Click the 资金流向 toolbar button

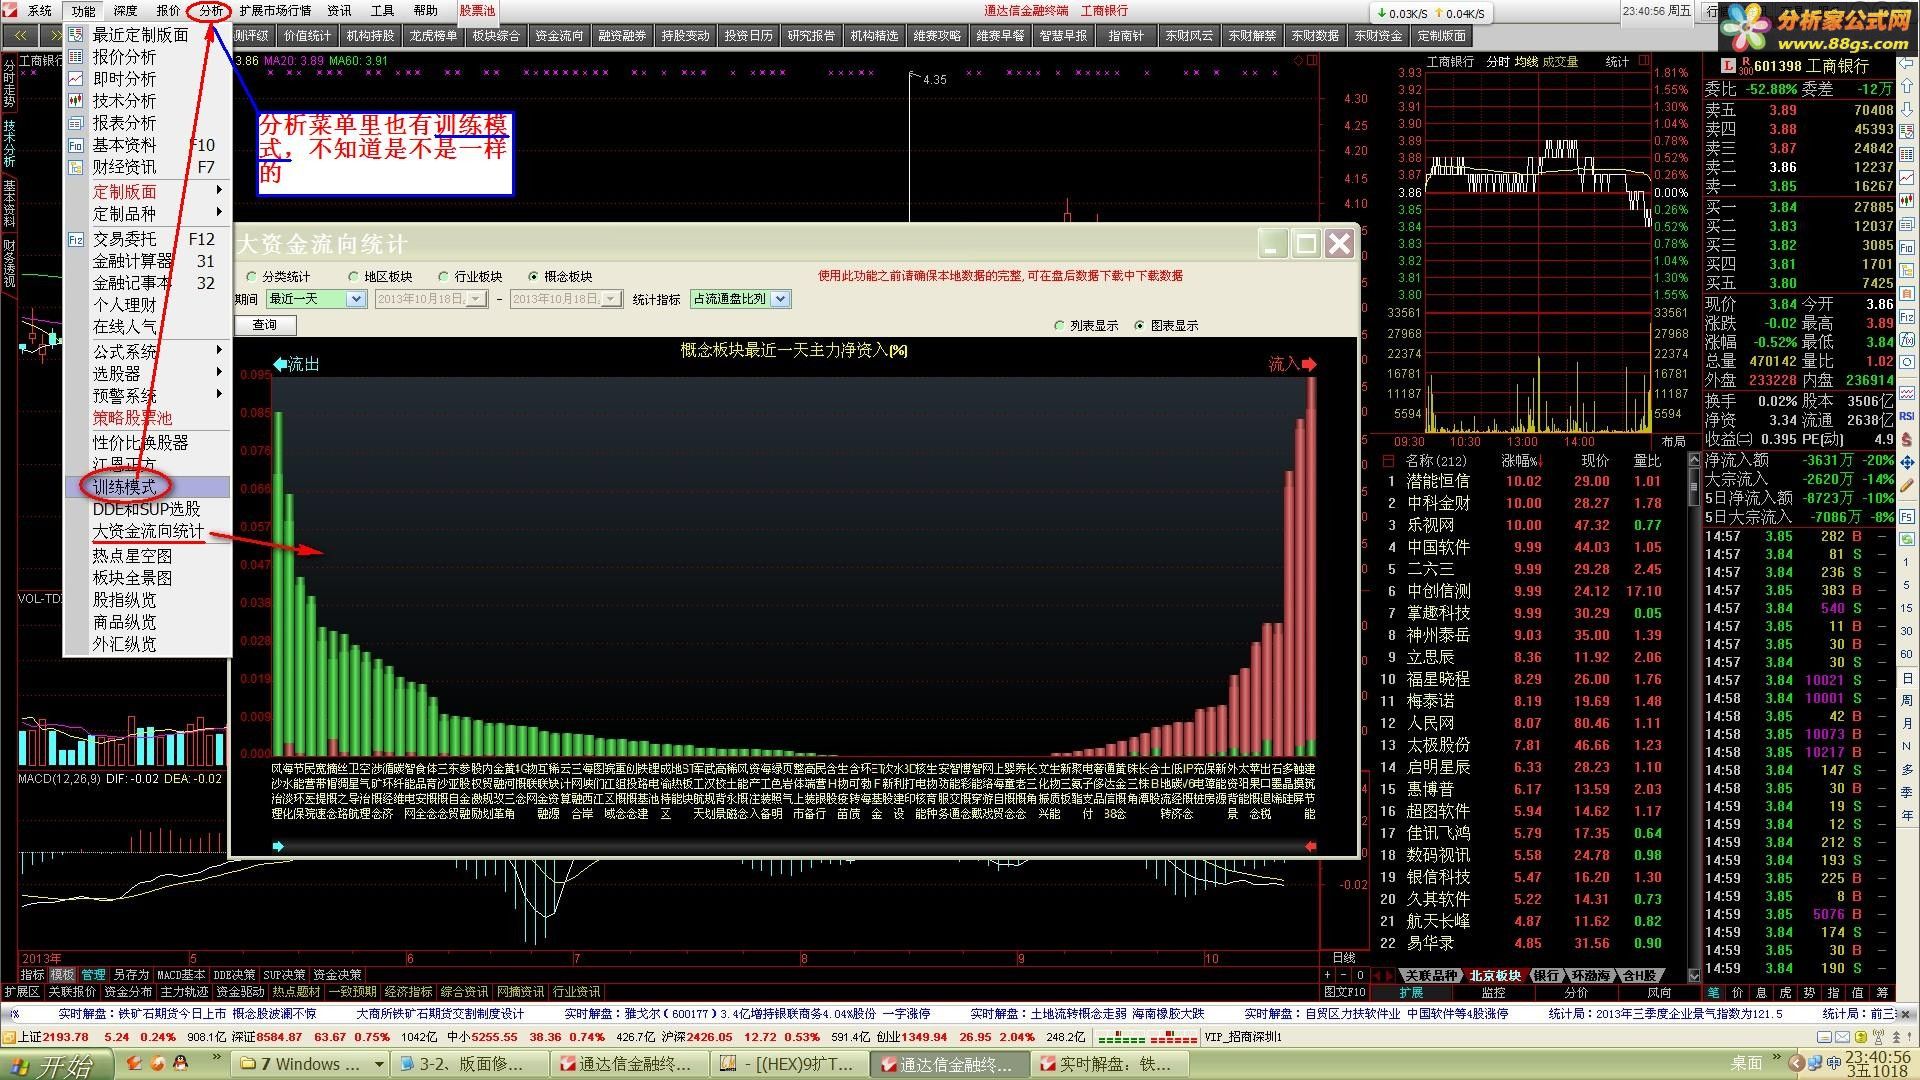tap(559, 36)
